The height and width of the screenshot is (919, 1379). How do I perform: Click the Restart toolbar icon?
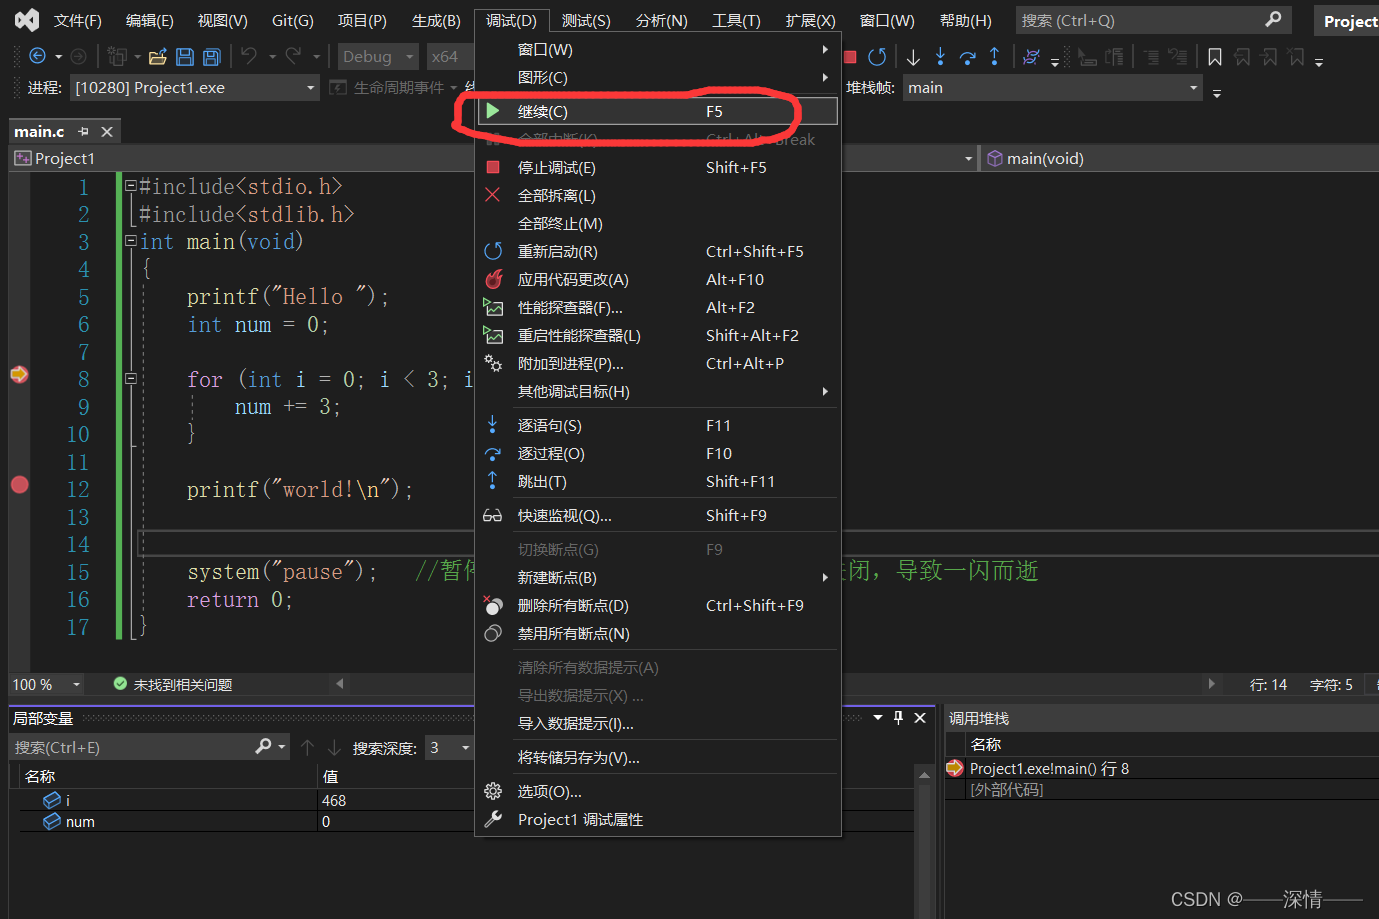tap(877, 57)
